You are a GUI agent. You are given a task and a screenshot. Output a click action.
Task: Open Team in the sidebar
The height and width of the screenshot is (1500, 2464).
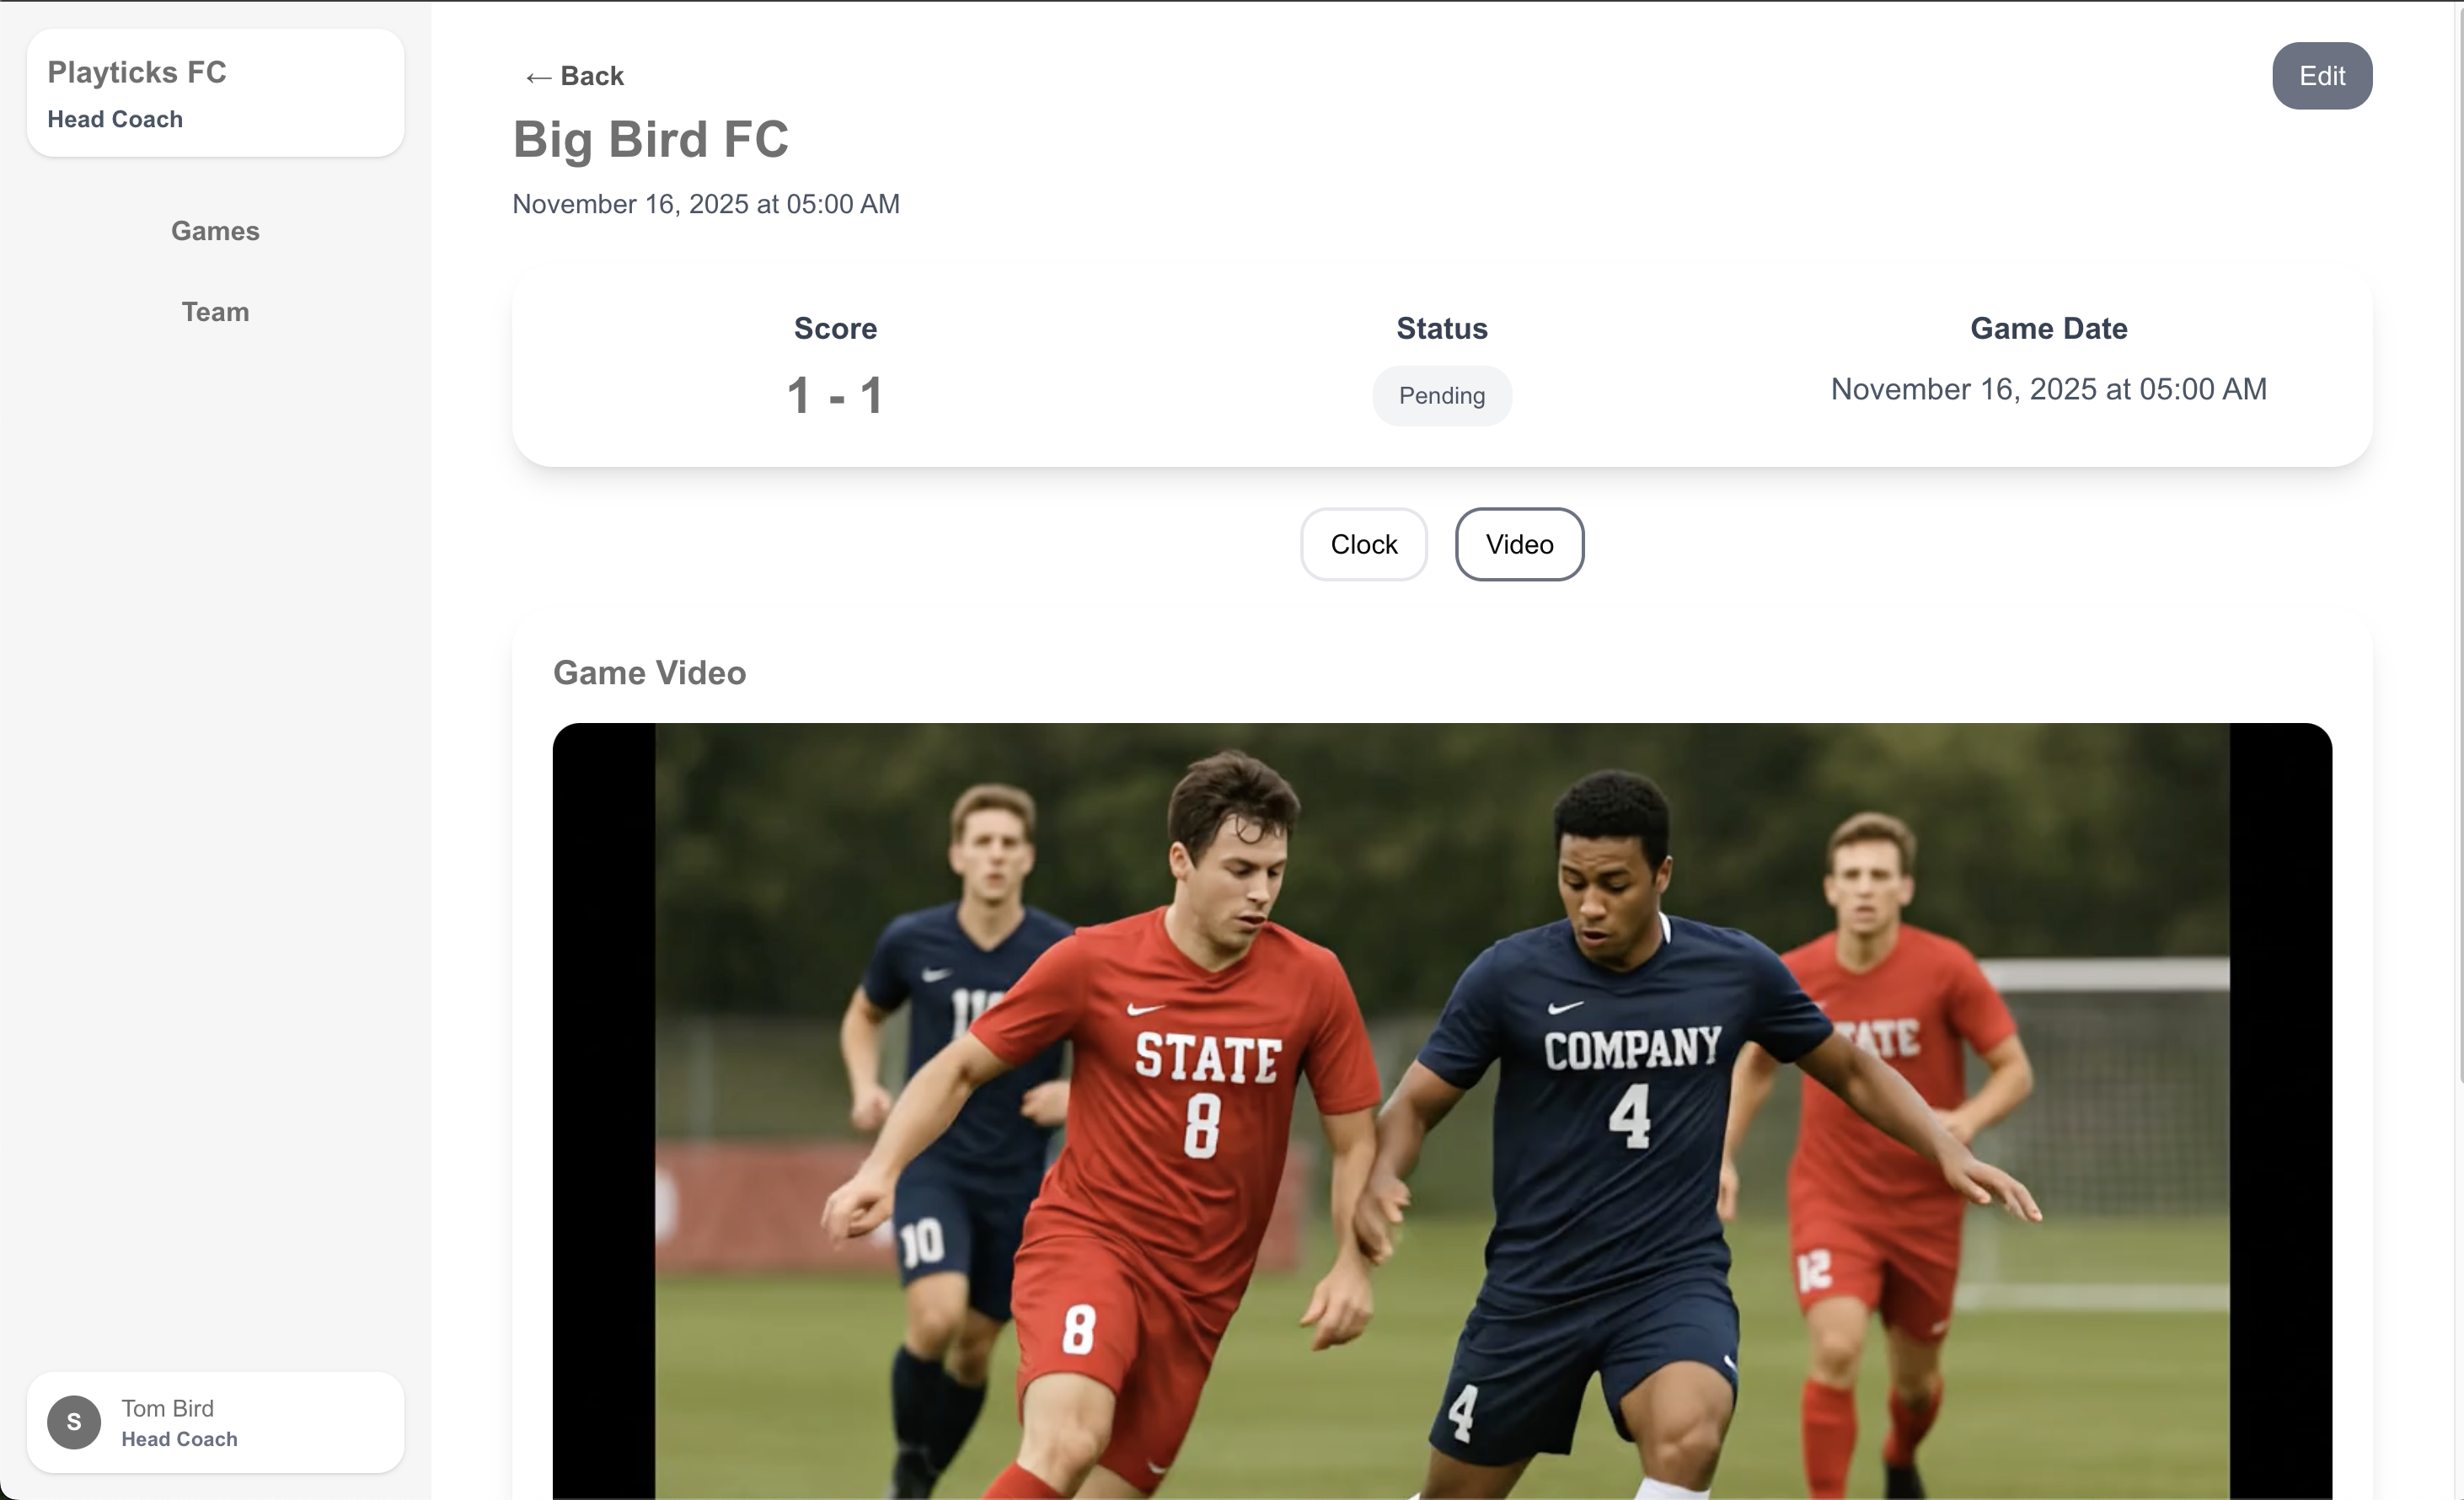[215, 312]
